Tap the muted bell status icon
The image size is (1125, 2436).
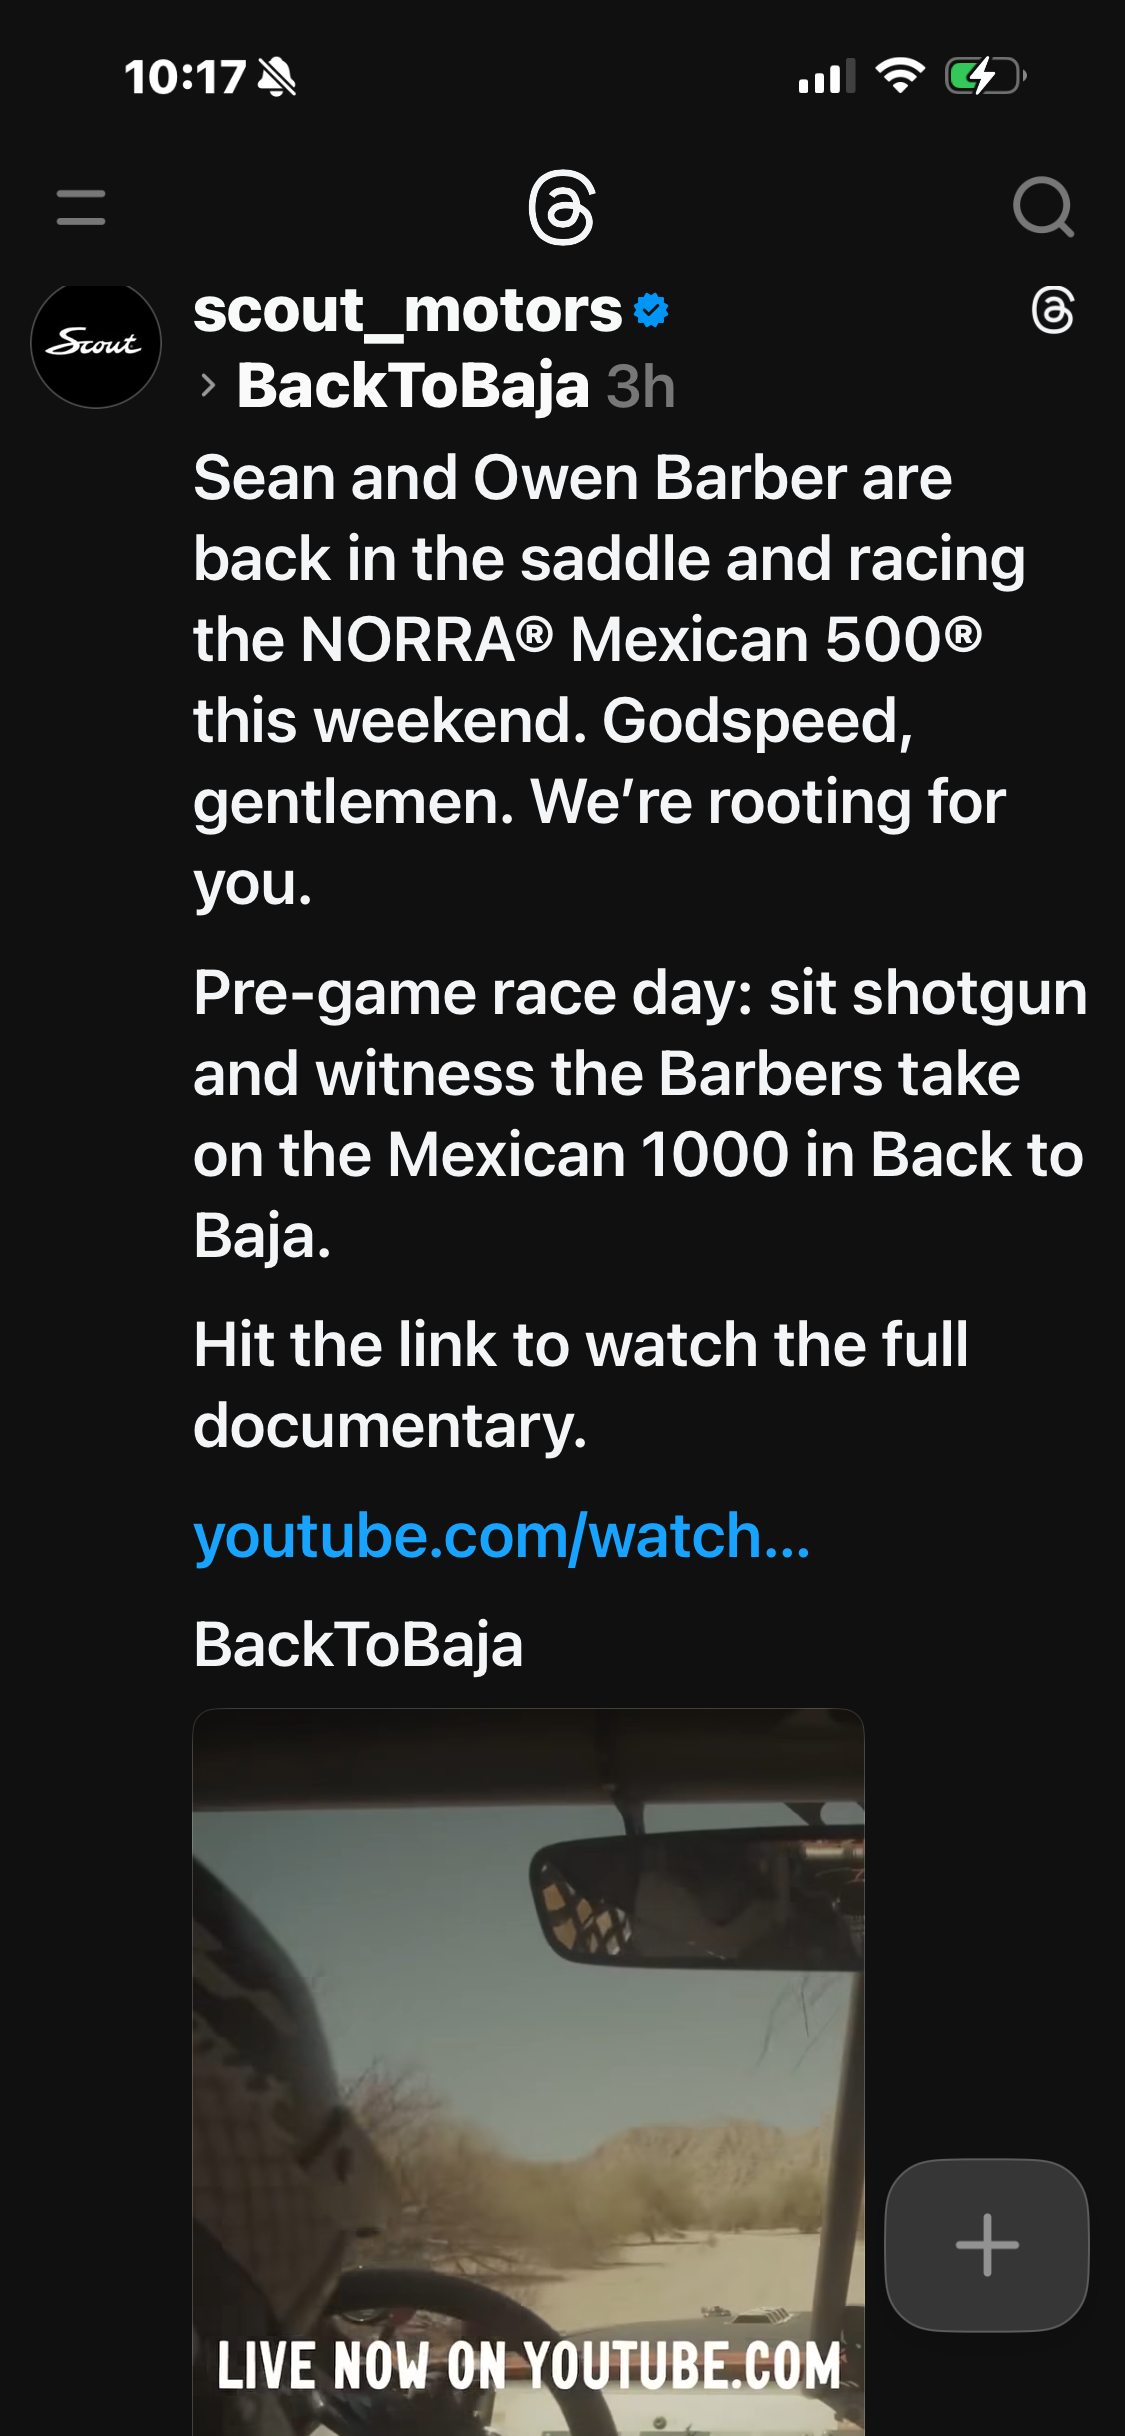coord(277,77)
